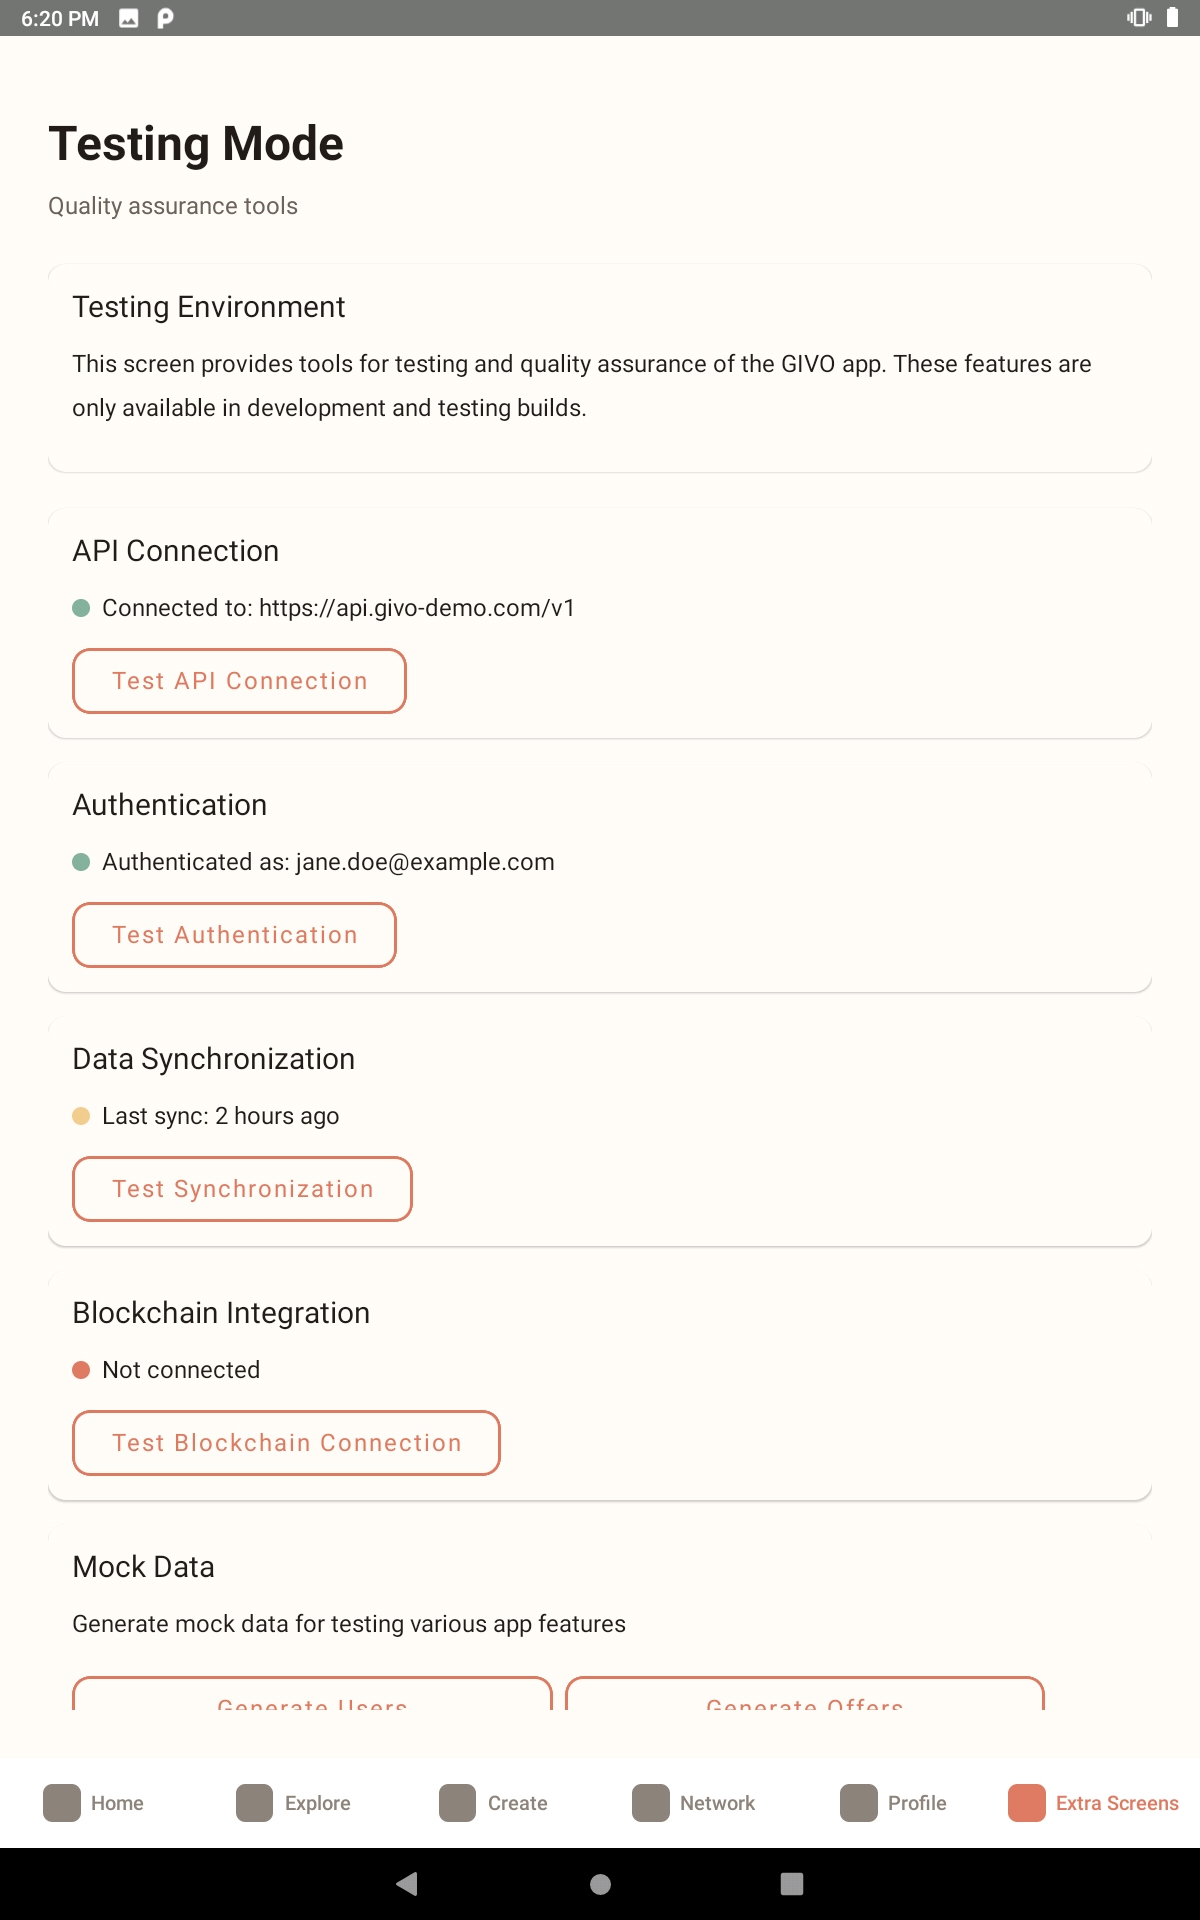Screen dimensions: 1200x1920
Task: Switch to the Network tab label
Action: coord(717,1803)
